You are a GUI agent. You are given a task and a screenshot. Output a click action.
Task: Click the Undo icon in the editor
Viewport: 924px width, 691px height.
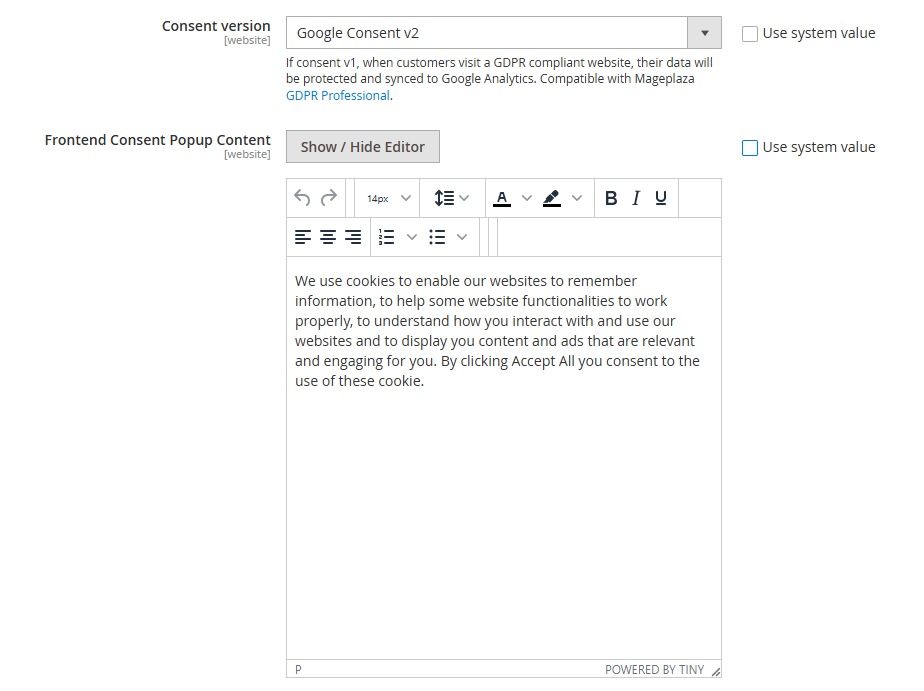pyautogui.click(x=302, y=197)
